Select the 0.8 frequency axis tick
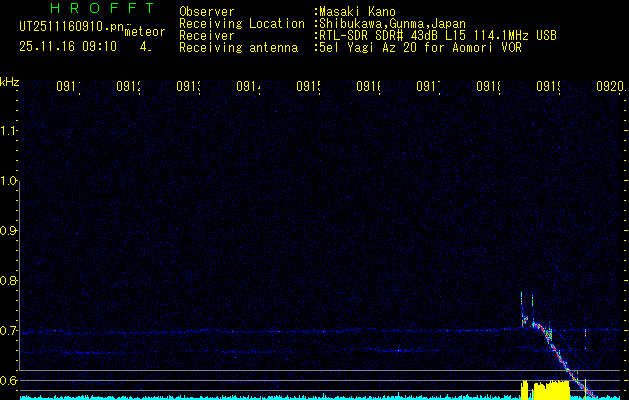Screen dimensions: 629x400 (9, 281)
